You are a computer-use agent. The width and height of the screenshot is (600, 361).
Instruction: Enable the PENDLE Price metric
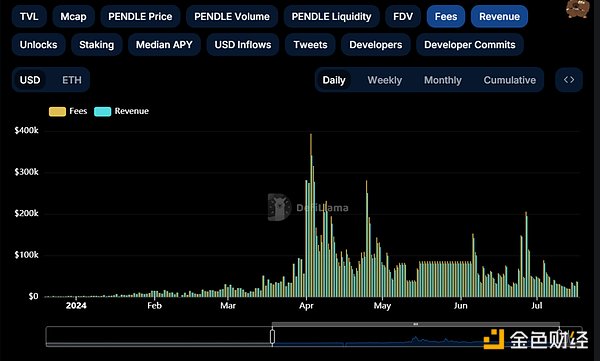point(140,16)
